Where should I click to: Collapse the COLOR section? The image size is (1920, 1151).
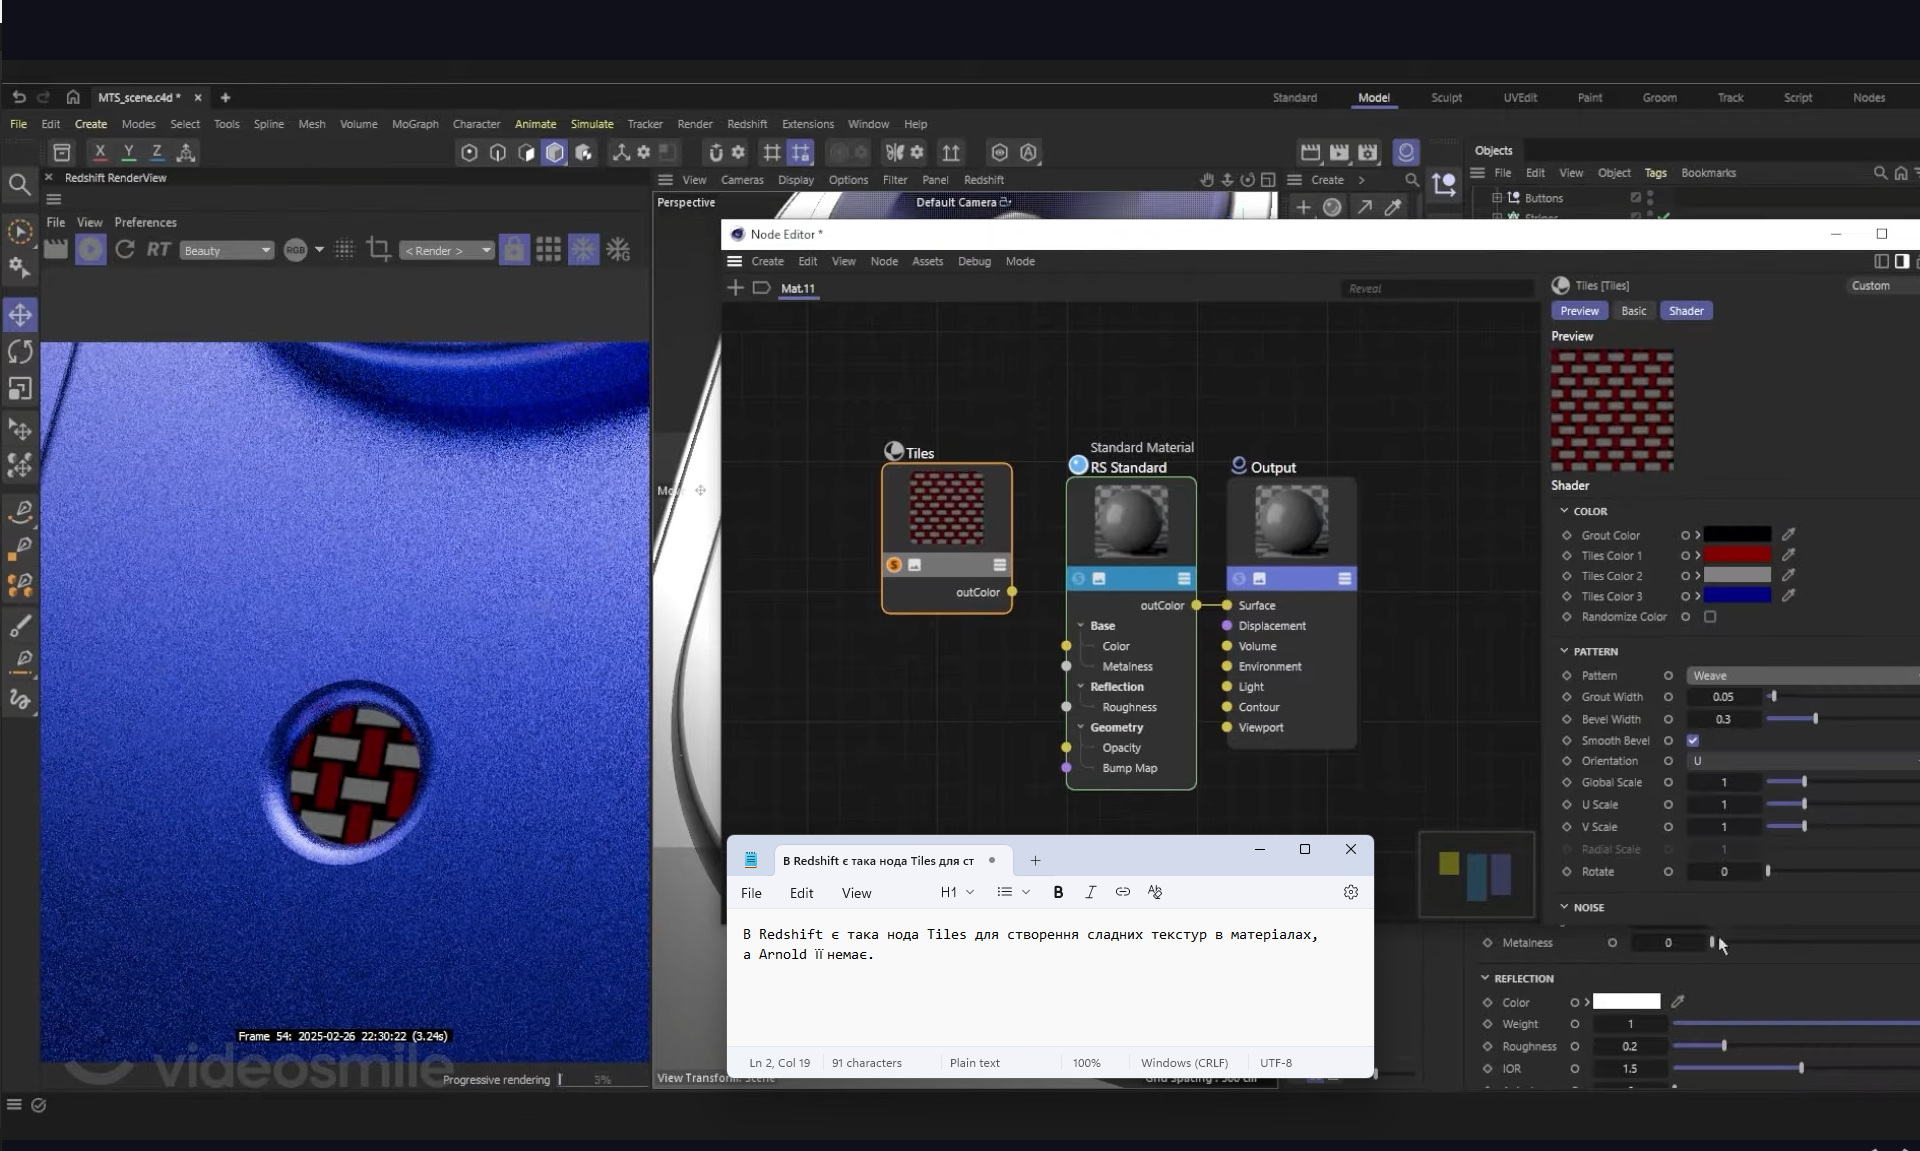1565,511
